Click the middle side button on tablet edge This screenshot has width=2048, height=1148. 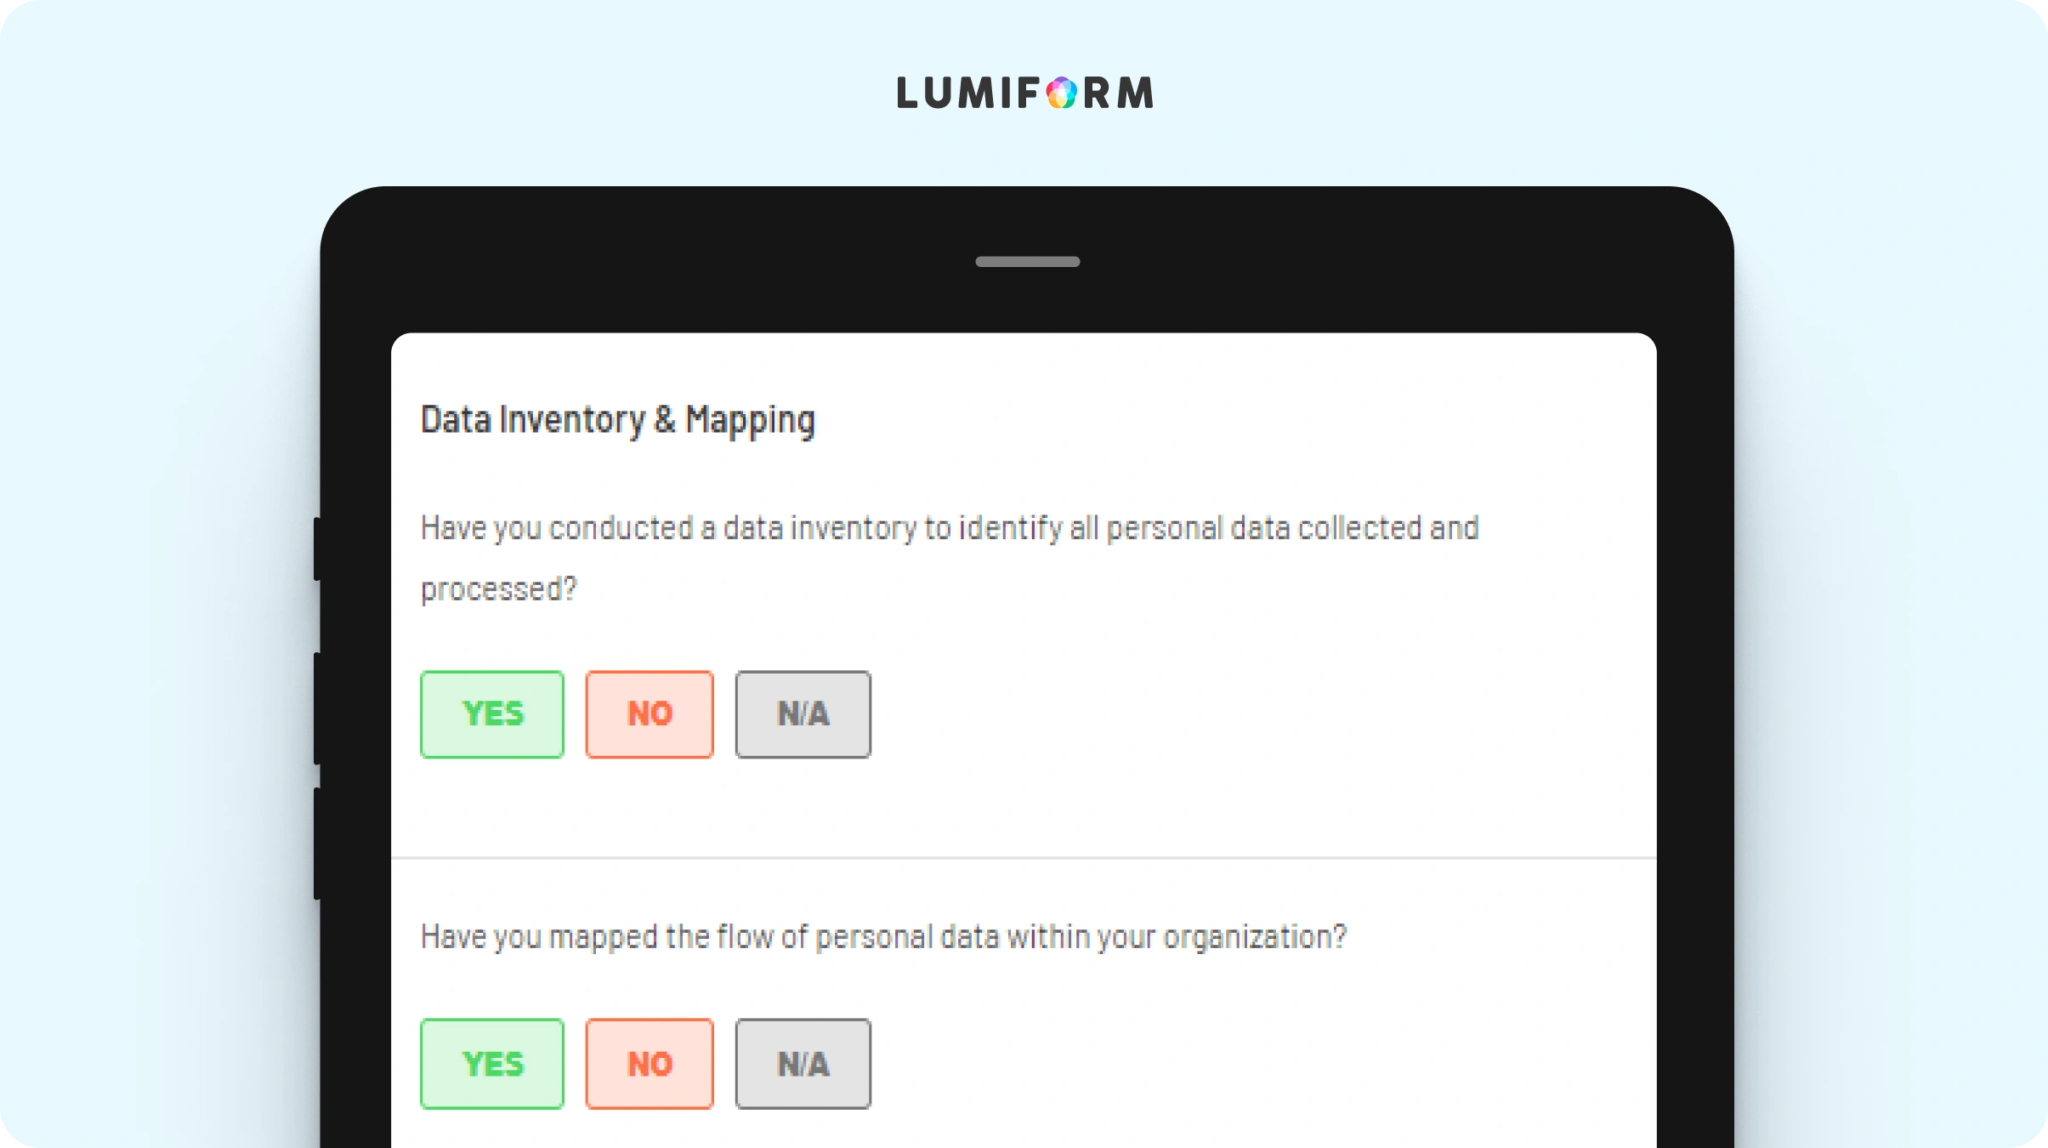317,708
